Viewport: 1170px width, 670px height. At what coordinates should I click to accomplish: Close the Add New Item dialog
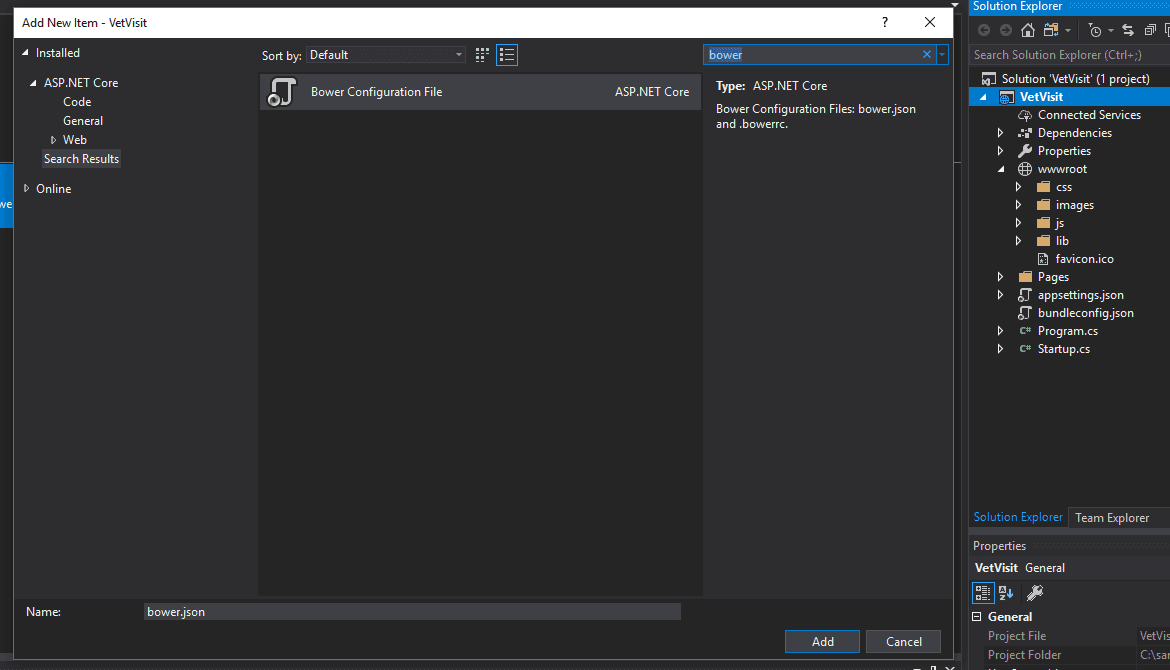pyautogui.click(x=930, y=22)
